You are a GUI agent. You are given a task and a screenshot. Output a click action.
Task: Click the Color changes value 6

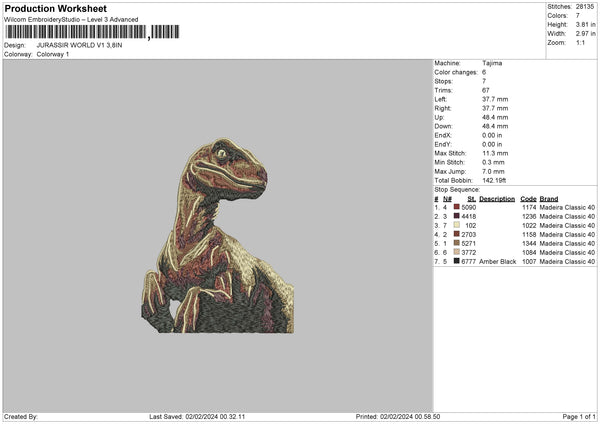484,72
